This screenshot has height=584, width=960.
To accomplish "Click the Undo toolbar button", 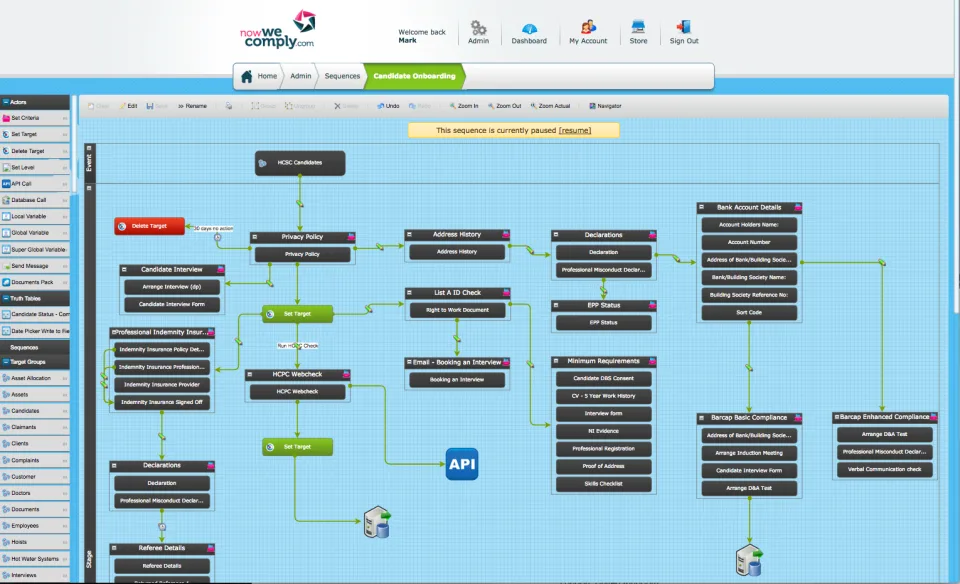I will point(388,106).
